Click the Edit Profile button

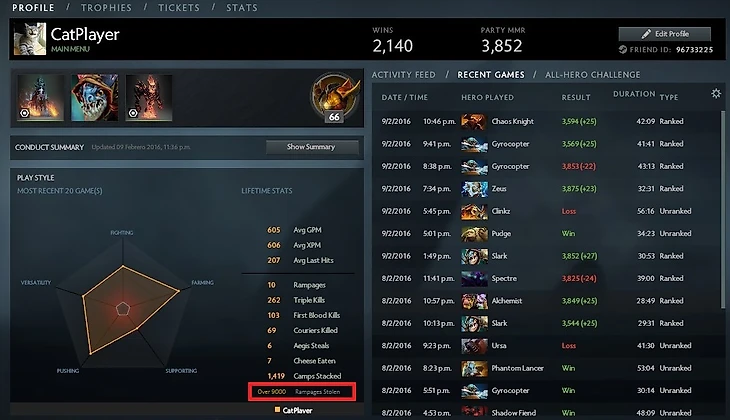(x=665, y=34)
